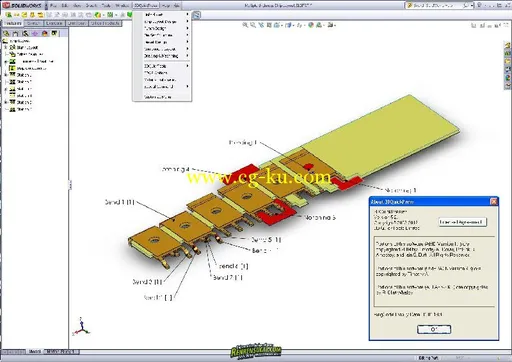Click the Hide/Show Items icon
Viewport: 512px width, 362px height.
299,25
